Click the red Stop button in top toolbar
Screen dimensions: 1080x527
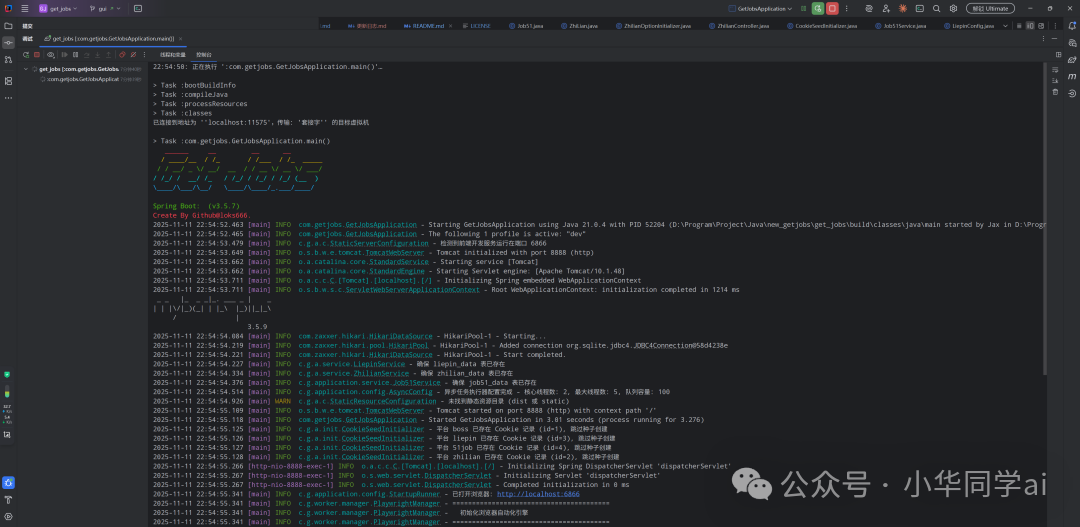(832, 8)
